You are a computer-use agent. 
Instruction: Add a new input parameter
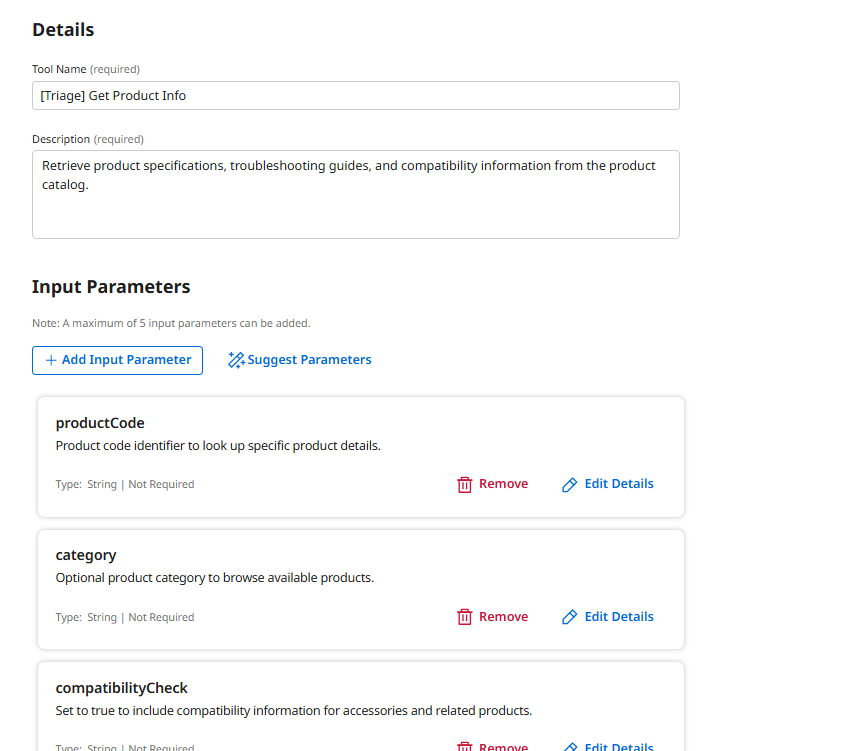click(x=117, y=360)
